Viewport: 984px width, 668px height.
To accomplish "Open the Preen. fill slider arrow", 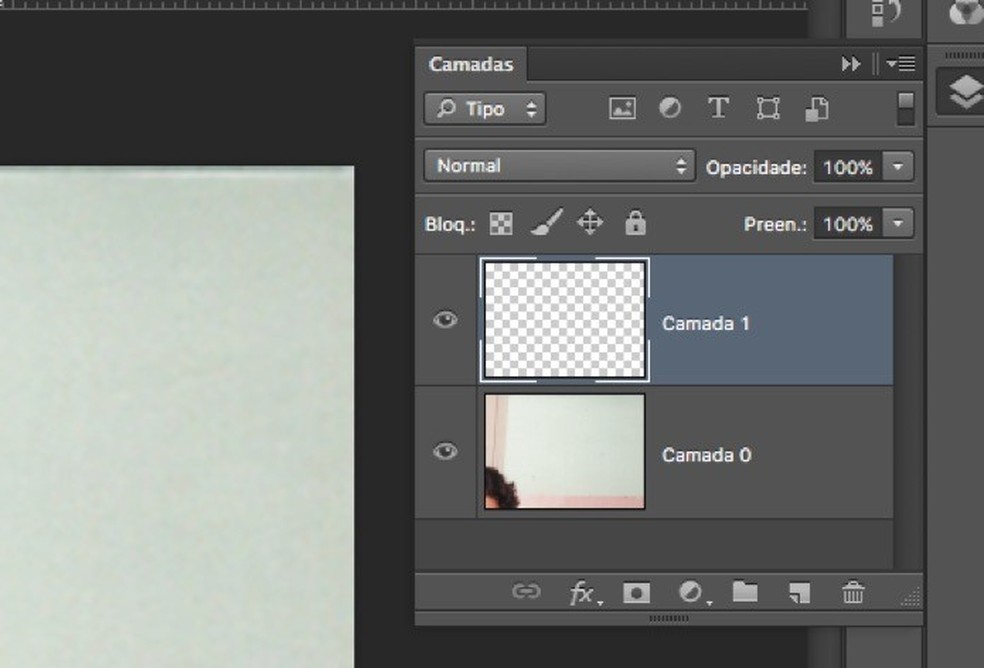I will (x=898, y=224).
